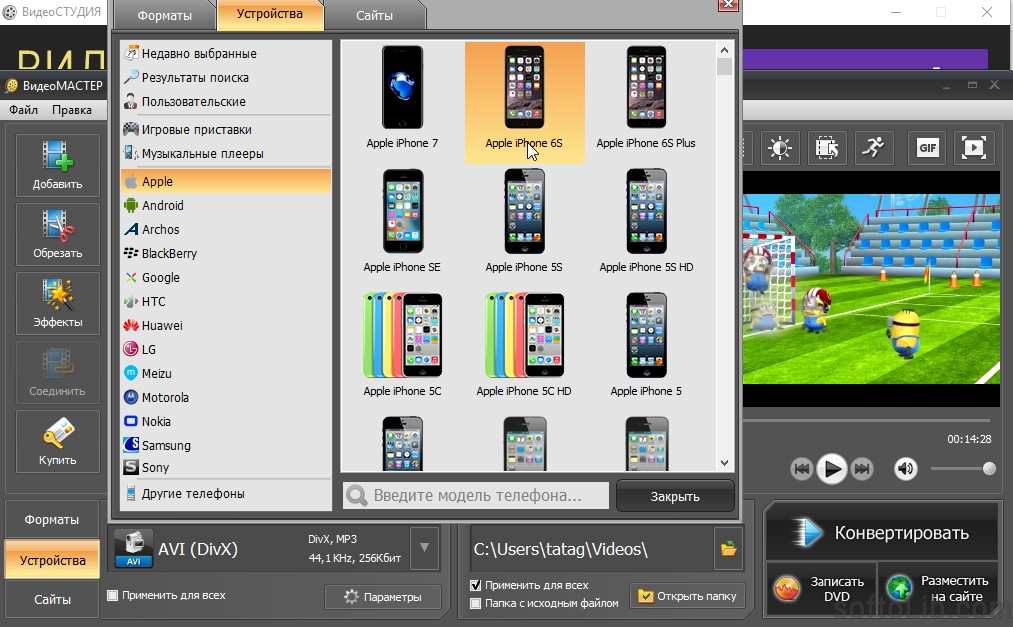
Task: Click Открыть папку button
Action: tap(687, 596)
